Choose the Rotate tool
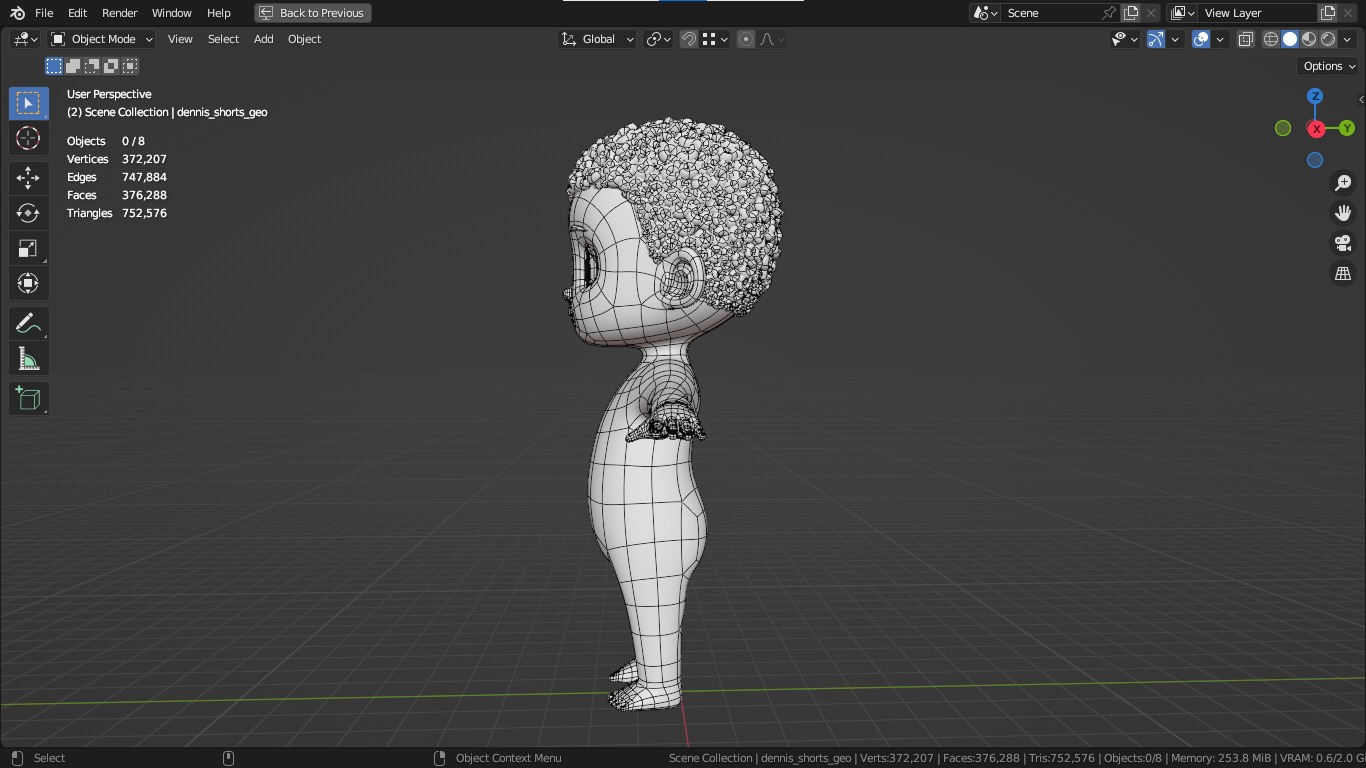The width and height of the screenshot is (1366, 768). coord(28,213)
